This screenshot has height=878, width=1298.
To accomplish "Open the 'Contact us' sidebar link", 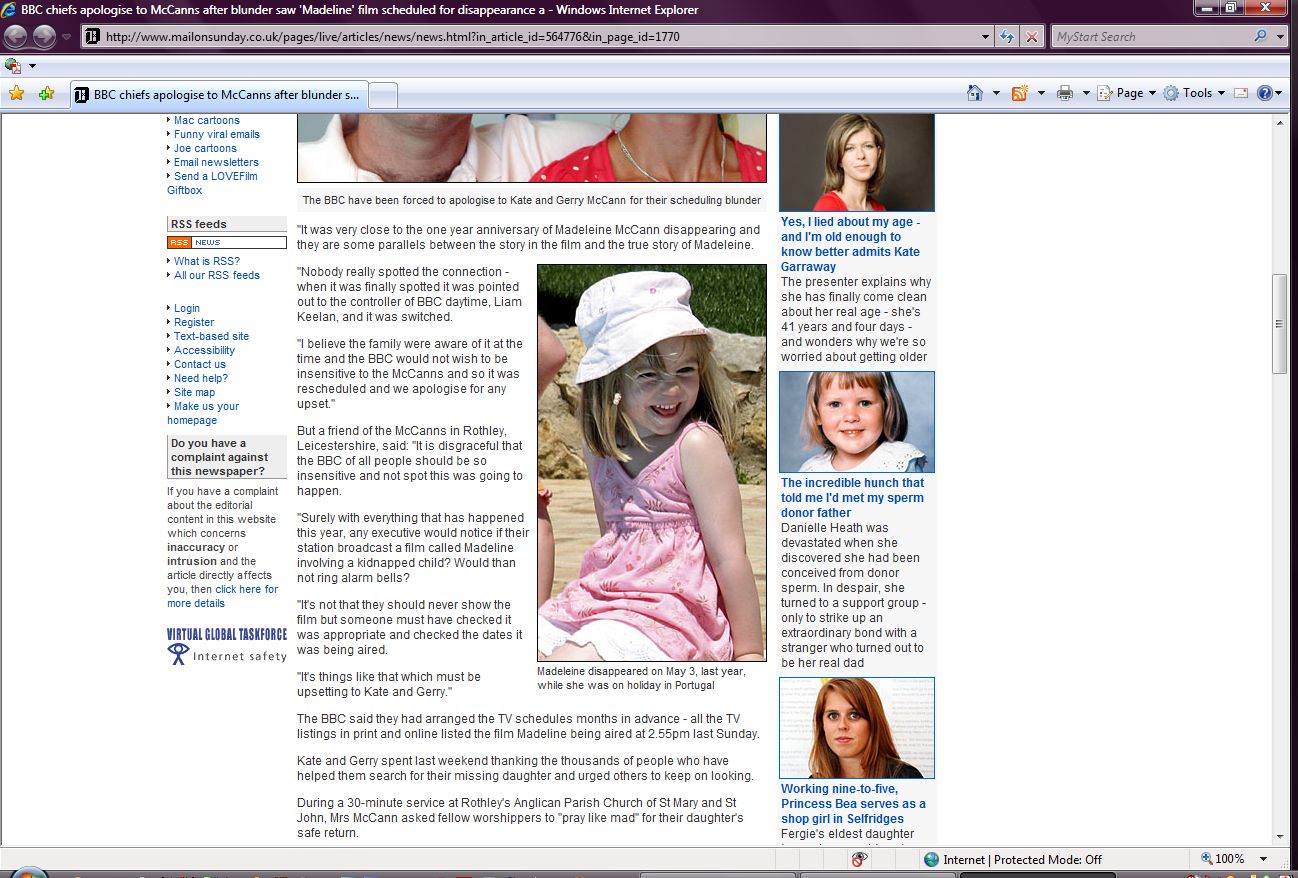I will click(x=200, y=364).
